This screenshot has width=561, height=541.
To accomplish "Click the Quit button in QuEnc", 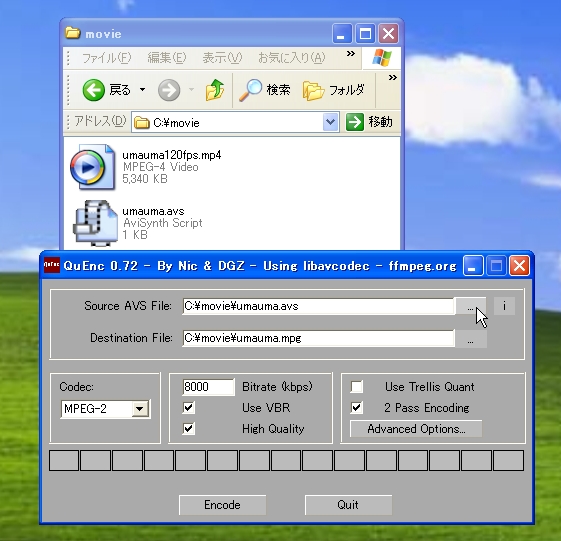I will click(348, 505).
